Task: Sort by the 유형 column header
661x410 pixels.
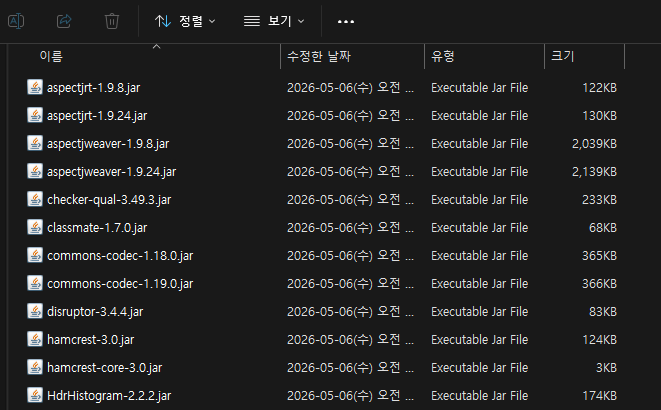Action: 443,56
